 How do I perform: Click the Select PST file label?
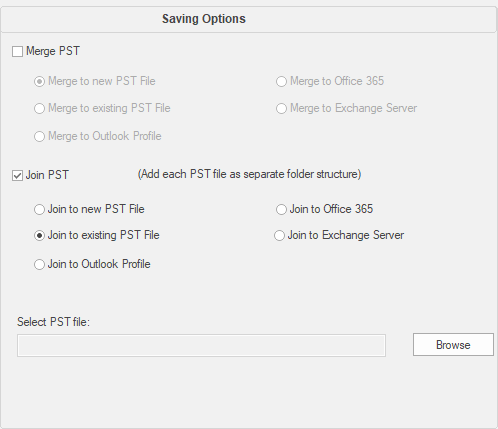53,322
